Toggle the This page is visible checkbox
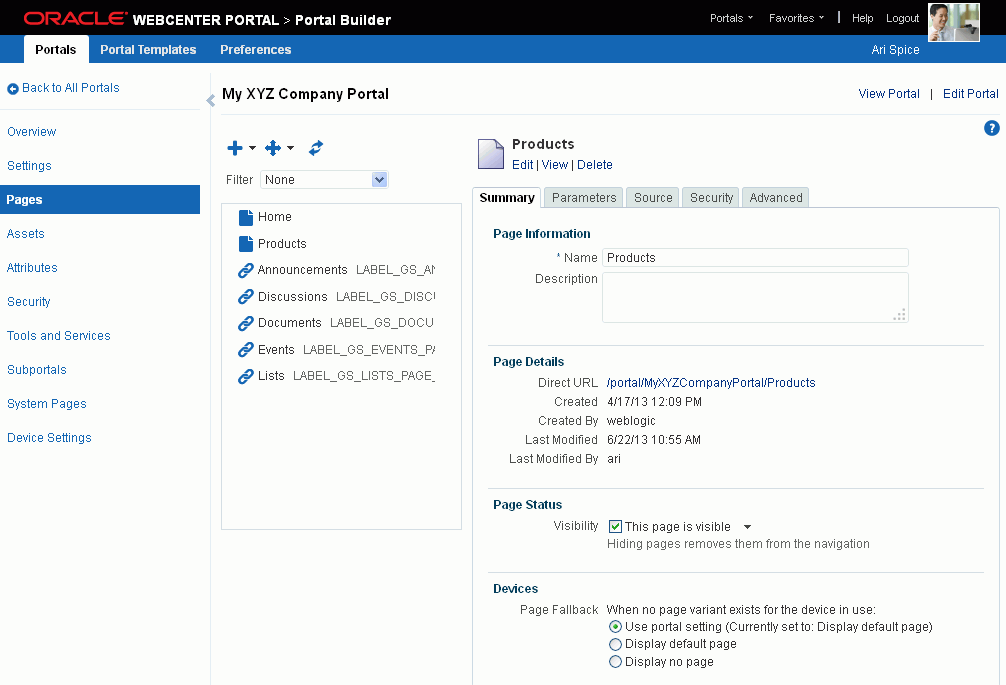This screenshot has height=685, width=1006. tap(615, 527)
